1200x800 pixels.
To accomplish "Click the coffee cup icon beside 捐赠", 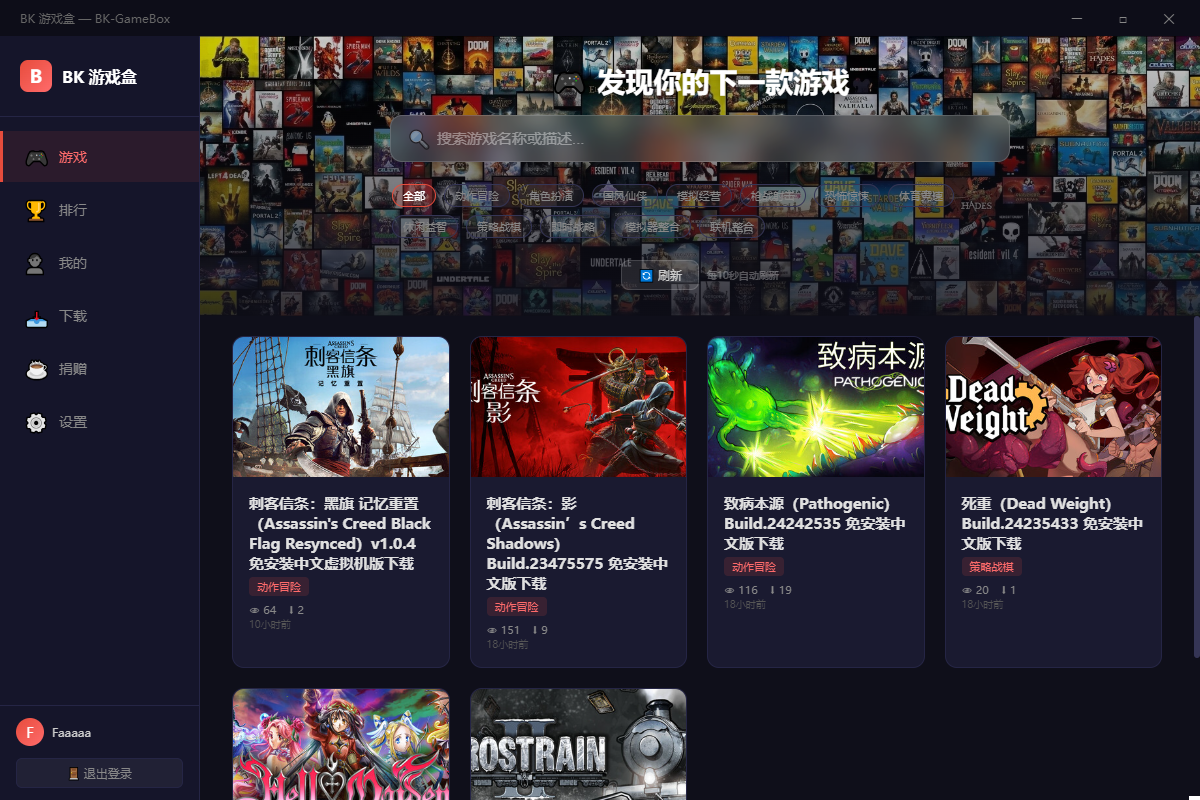I will point(36,369).
